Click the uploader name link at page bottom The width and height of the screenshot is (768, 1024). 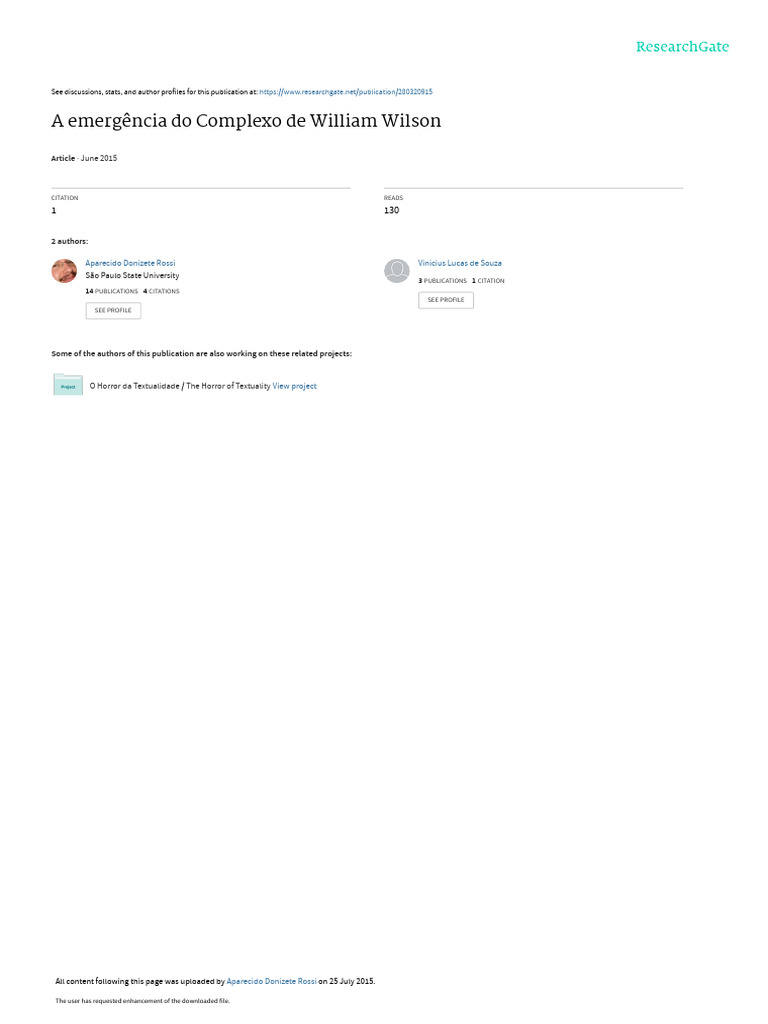271,981
